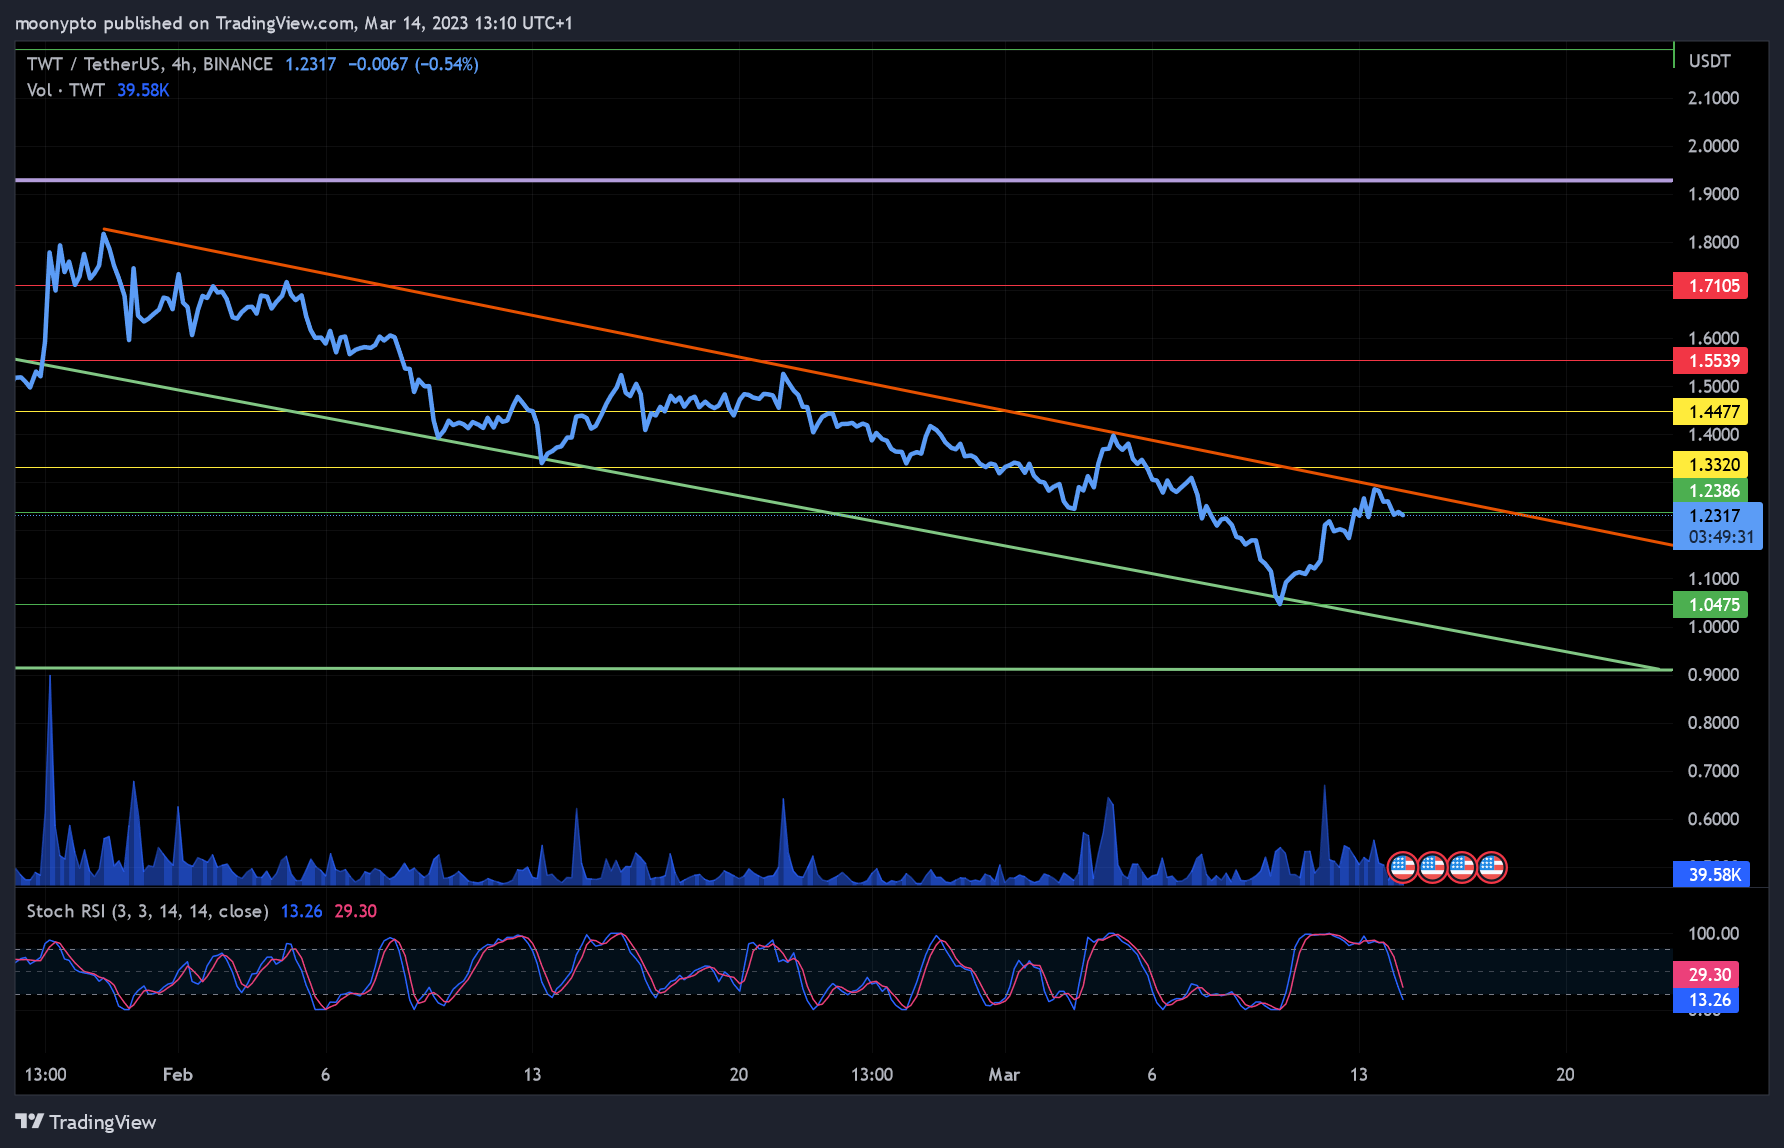Select the yellow 1.4477 price label
Screen dimensions: 1784x1148
pos(1711,412)
